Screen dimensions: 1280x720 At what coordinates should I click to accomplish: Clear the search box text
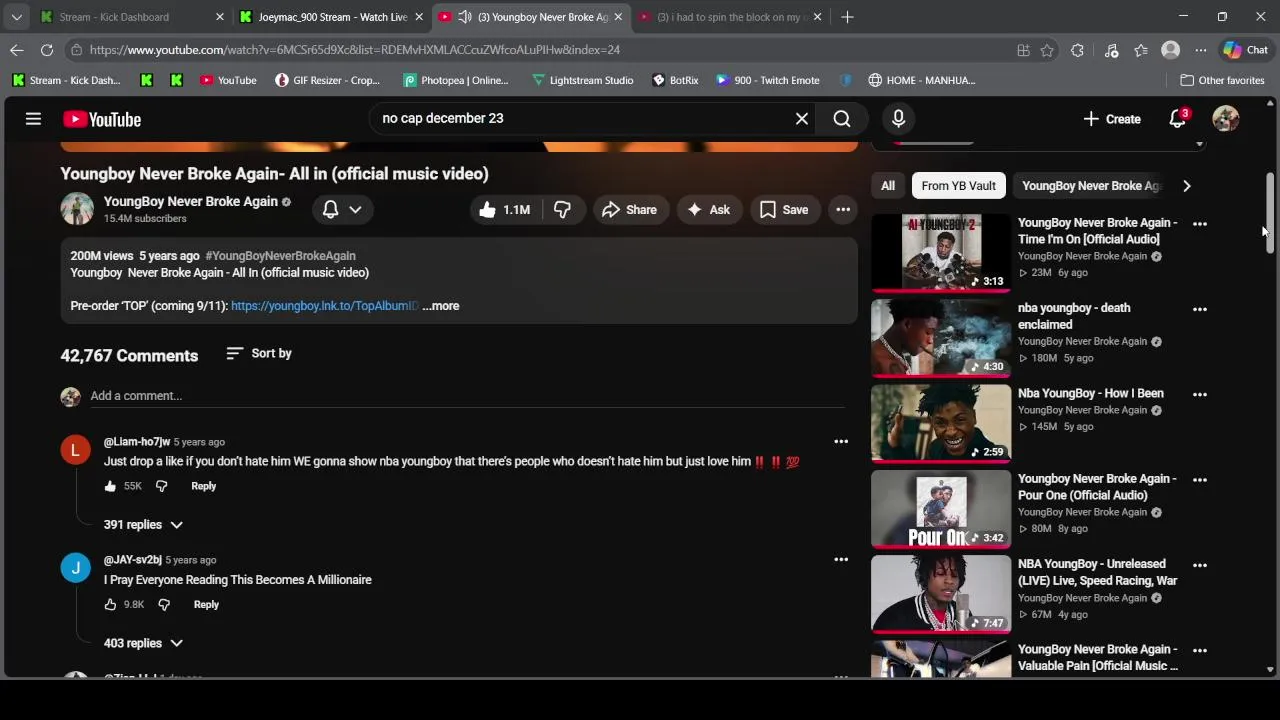pos(802,119)
